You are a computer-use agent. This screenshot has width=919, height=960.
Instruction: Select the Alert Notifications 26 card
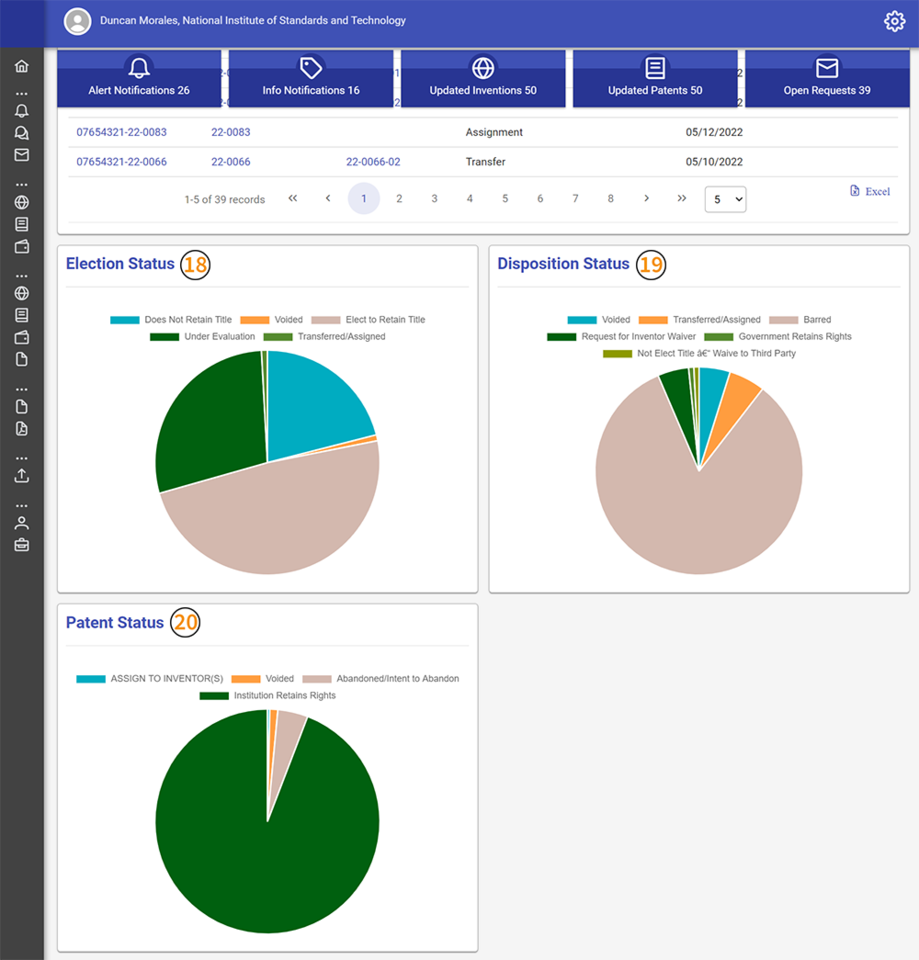[139, 78]
